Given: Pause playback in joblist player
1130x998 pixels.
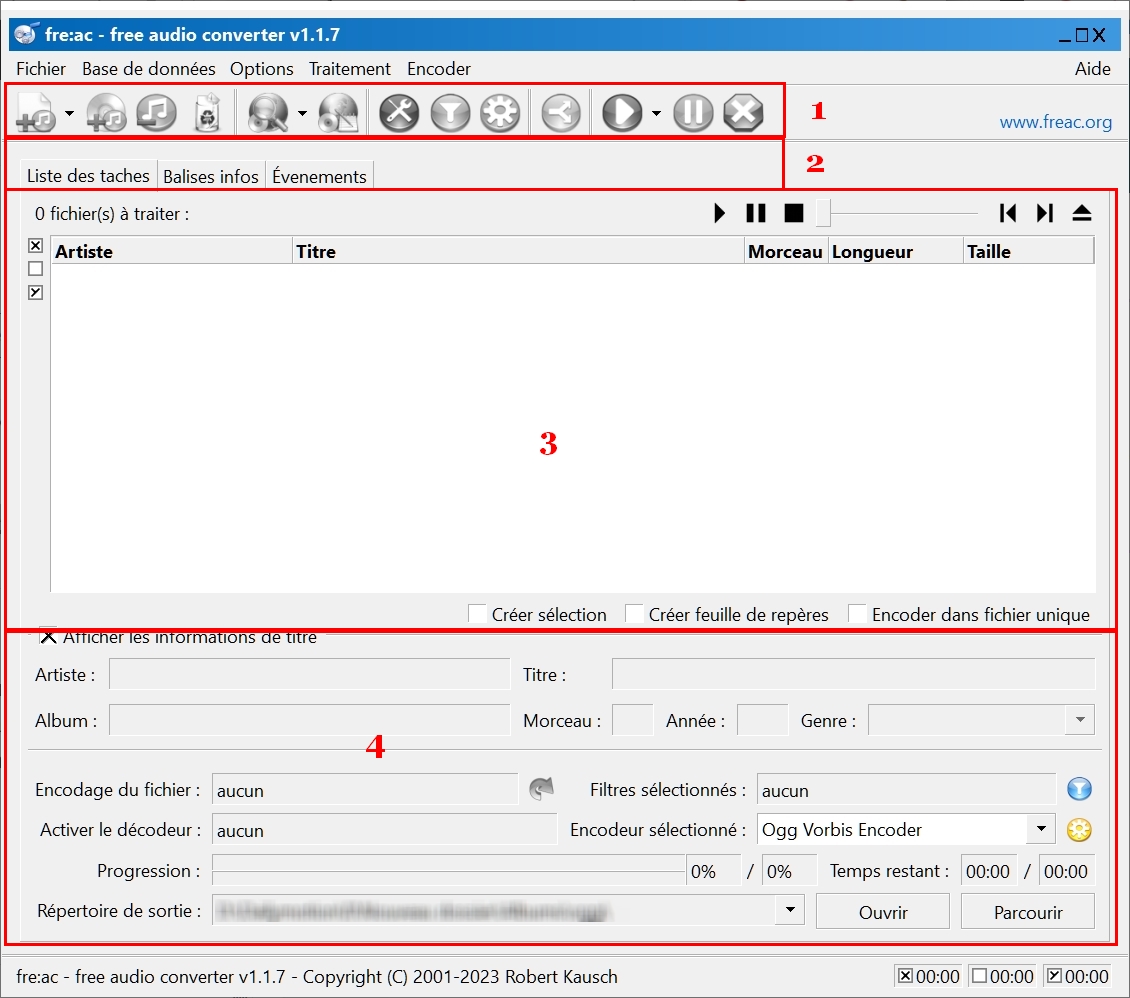Looking at the screenshot, I should (x=756, y=213).
